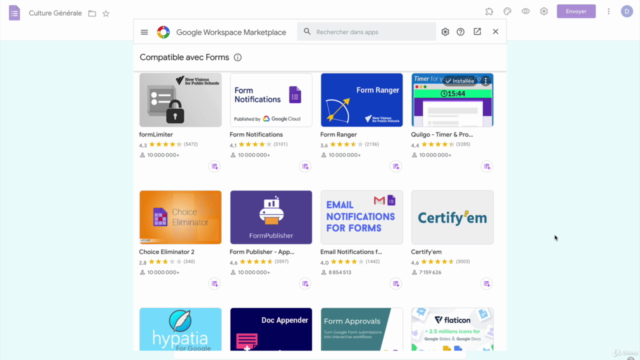Click the 'Form Publisher - App...' title
This screenshot has width=640, height=360.
(262, 252)
